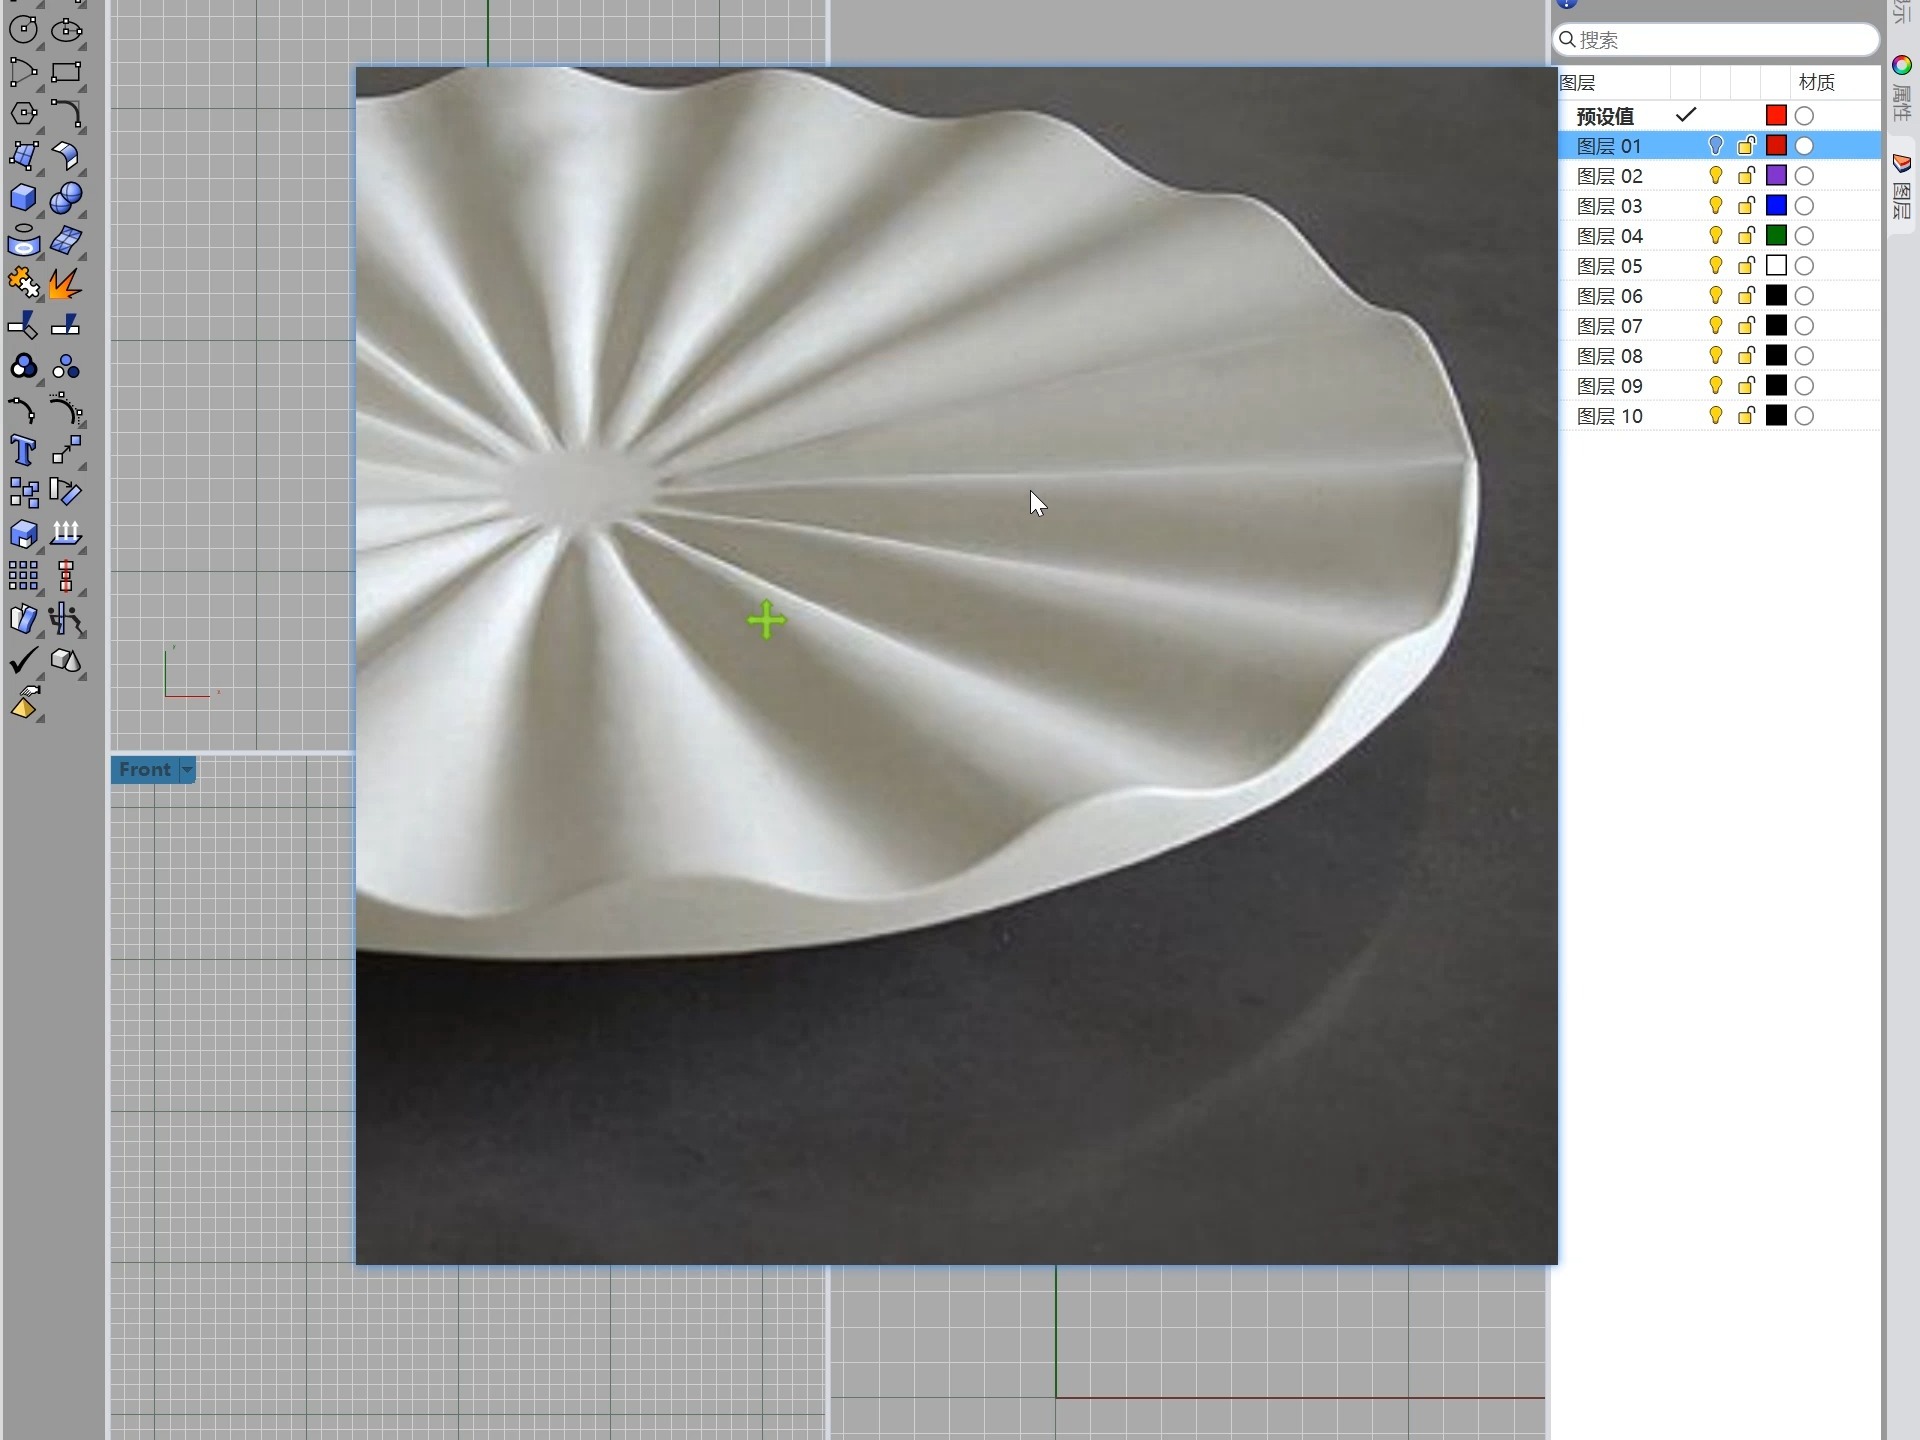This screenshot has height=1440, width=1920.
Task: Toggle visibility bulb of 图层 02
Action: point(1716,176)
